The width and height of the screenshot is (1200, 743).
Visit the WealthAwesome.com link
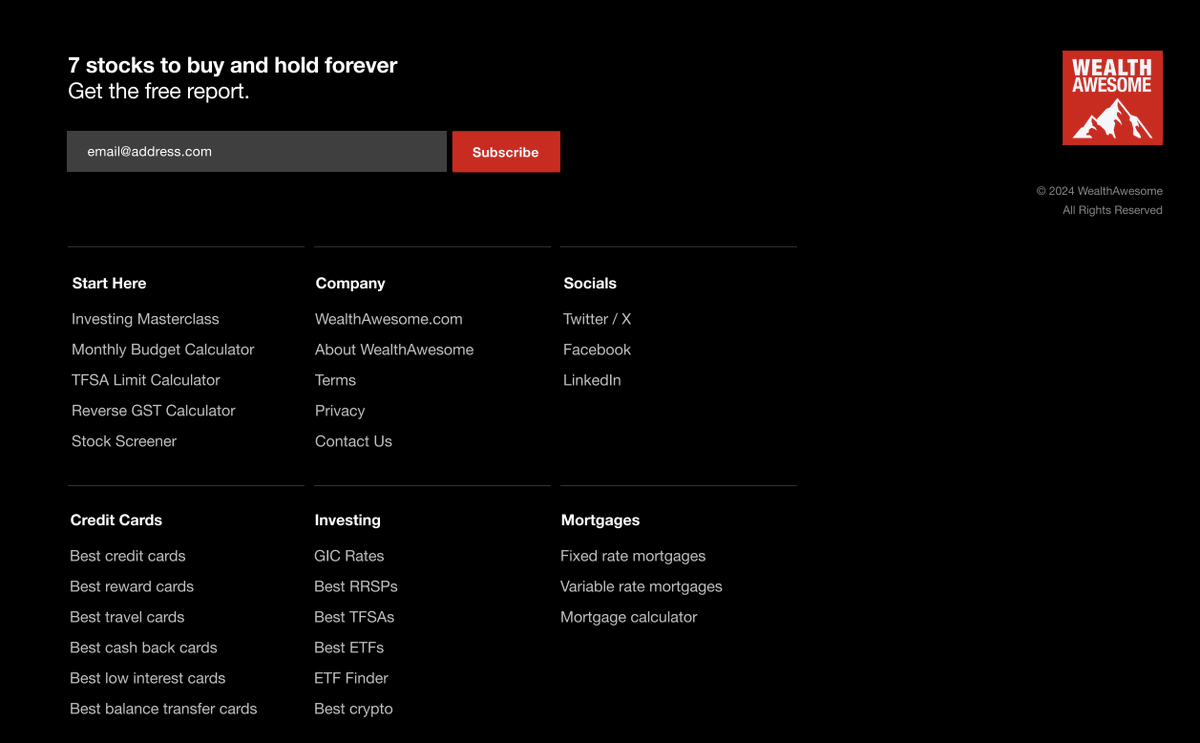(389, 319)
